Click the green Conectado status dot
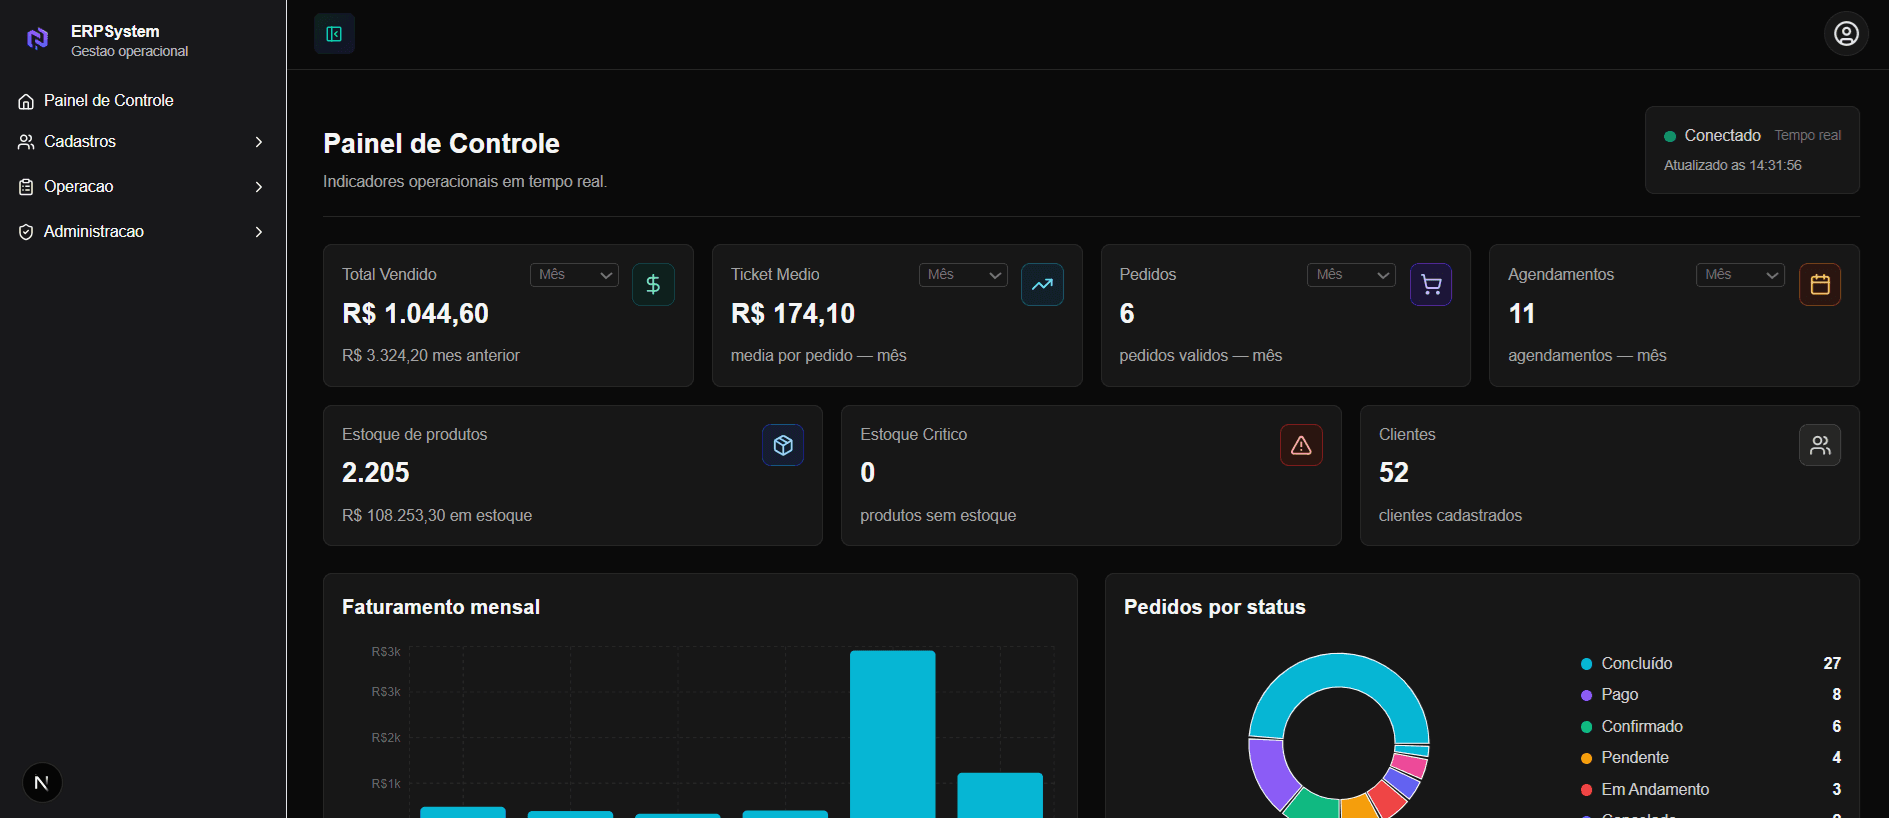Screen dimensions: 1889x818 click(1670, 136)
